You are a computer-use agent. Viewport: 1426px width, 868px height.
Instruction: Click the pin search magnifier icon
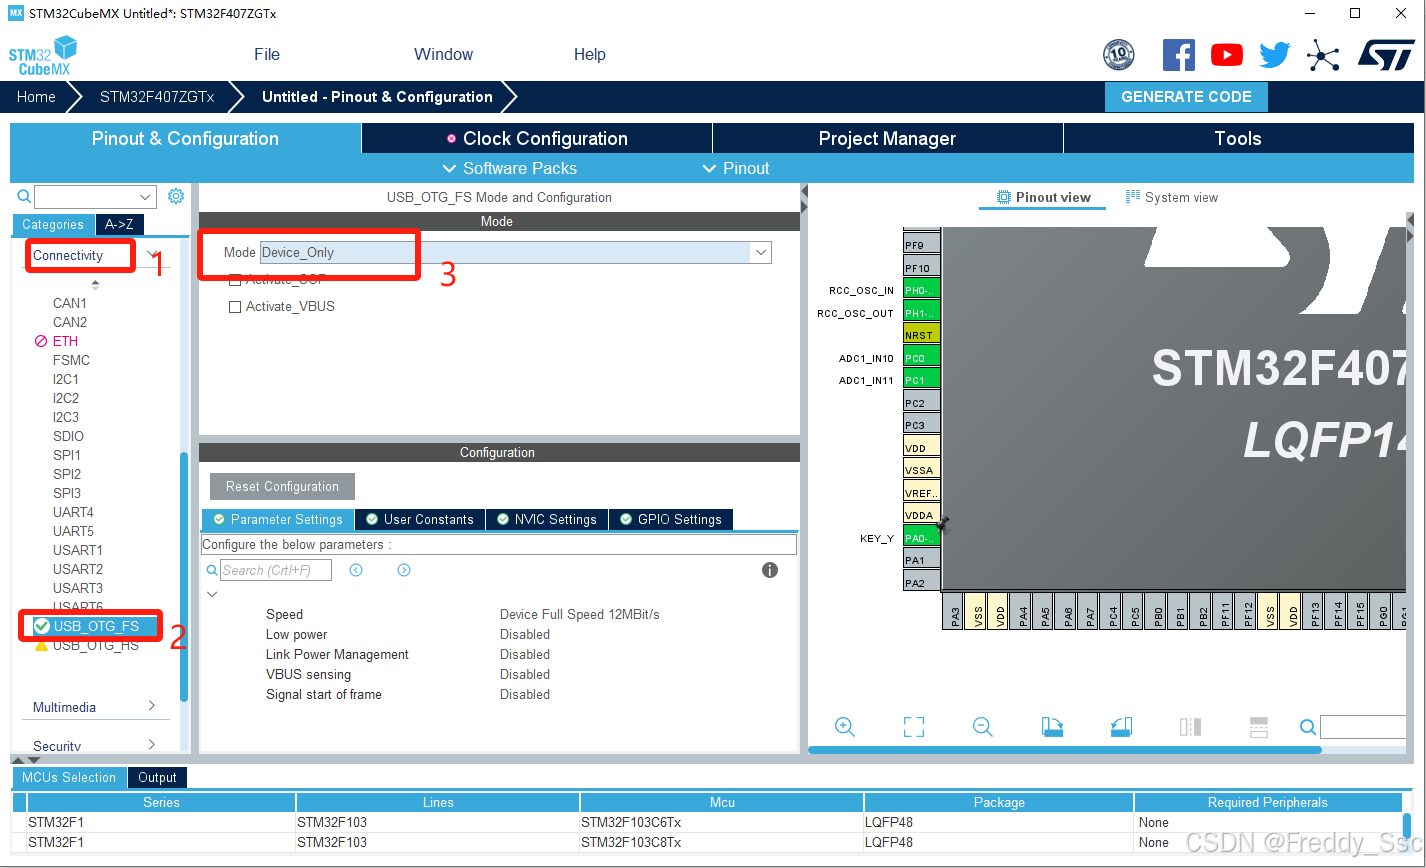point(1308,727)
